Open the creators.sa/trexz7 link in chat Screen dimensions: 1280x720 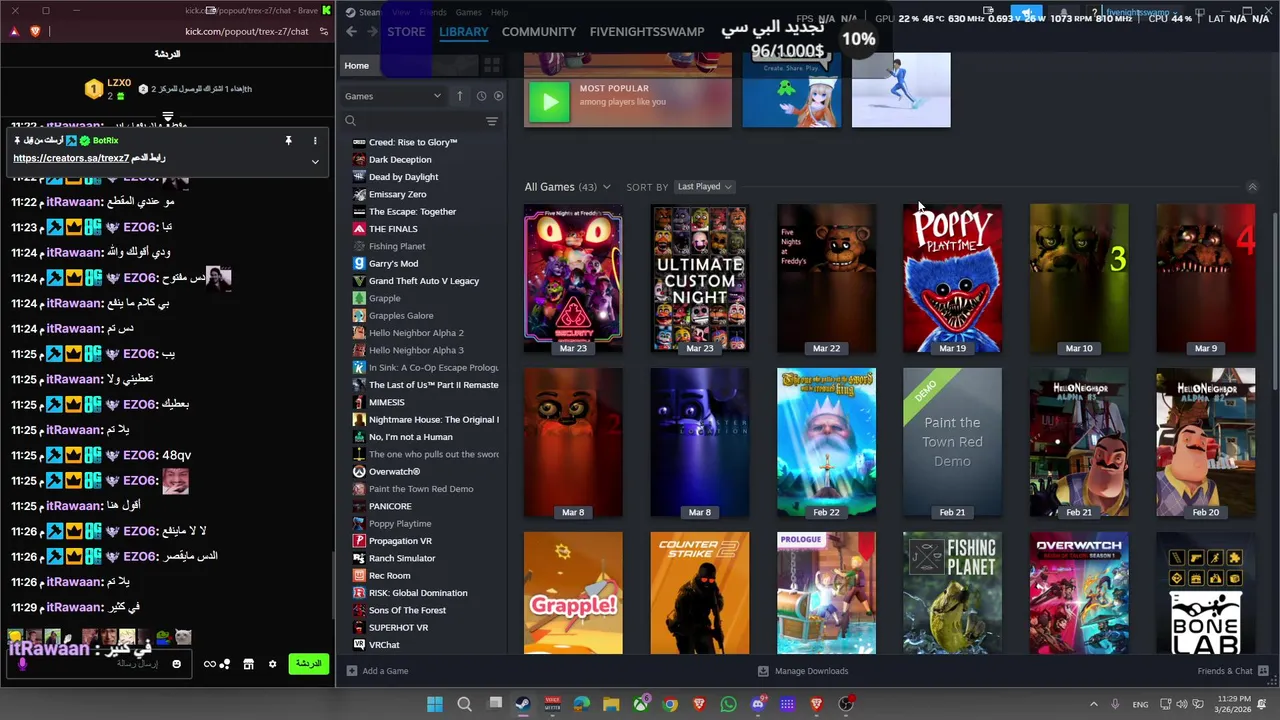(x=71, y=158)
